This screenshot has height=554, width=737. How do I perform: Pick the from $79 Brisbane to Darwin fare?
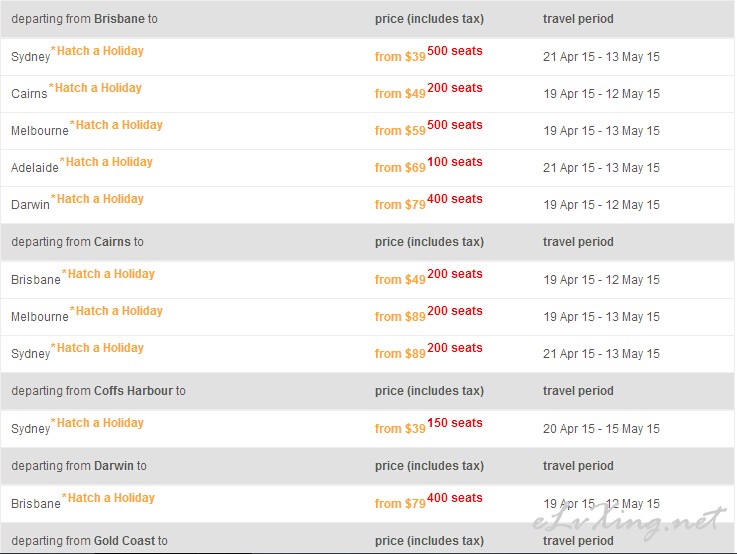point(400,205)
